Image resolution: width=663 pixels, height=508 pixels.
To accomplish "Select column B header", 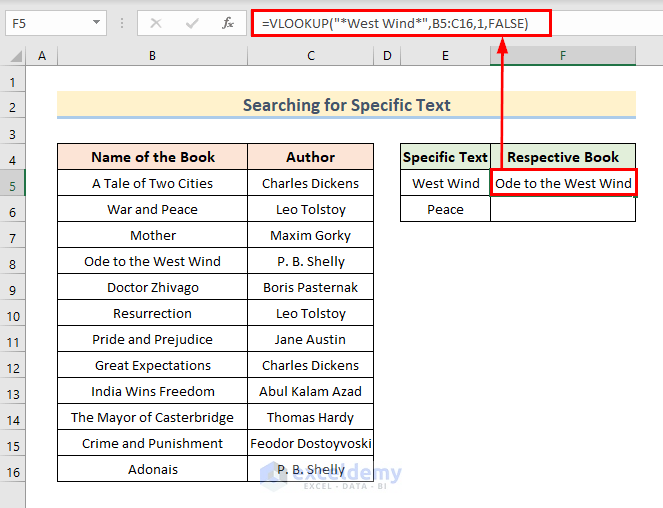I will tap(152, 57).
